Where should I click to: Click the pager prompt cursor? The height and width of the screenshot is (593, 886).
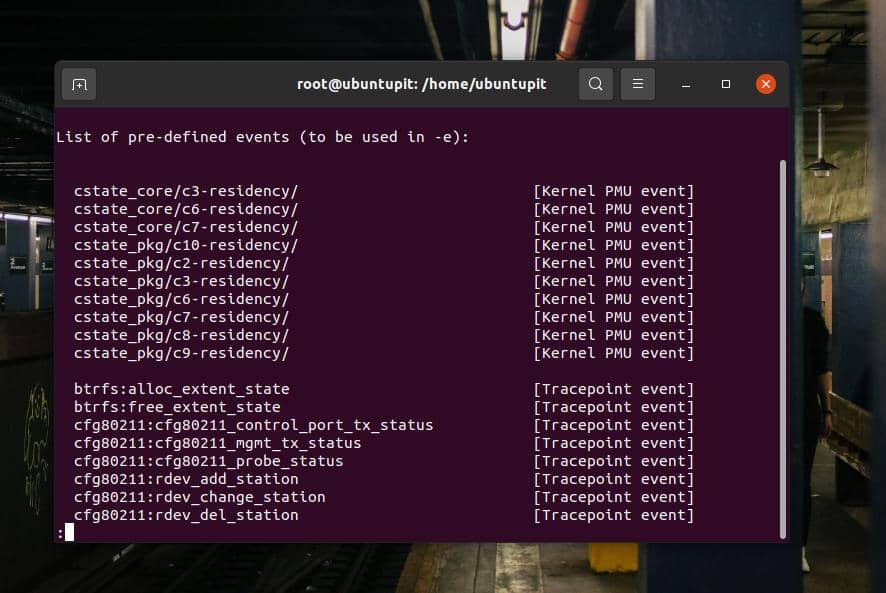69,532
